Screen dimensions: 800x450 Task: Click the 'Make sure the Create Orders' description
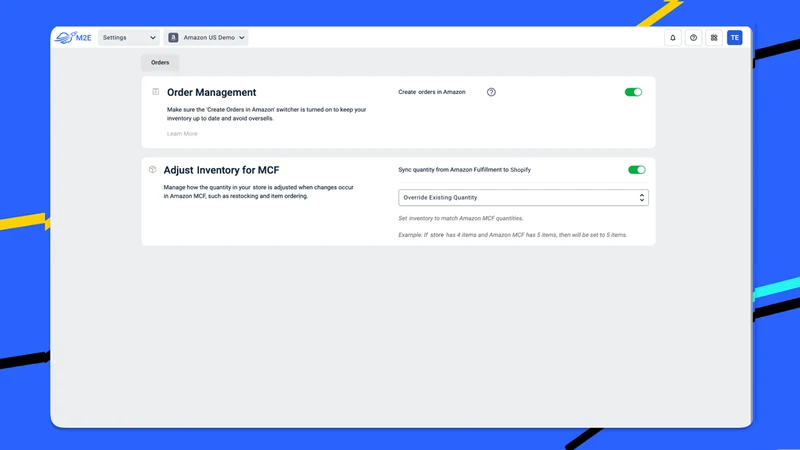pos(266,114)
